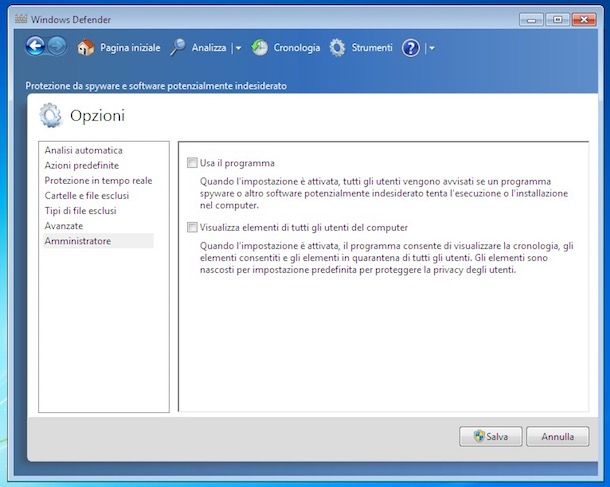Go back with the blue back arrow
The height and width of the screenshot is (487, 610).
35,47
